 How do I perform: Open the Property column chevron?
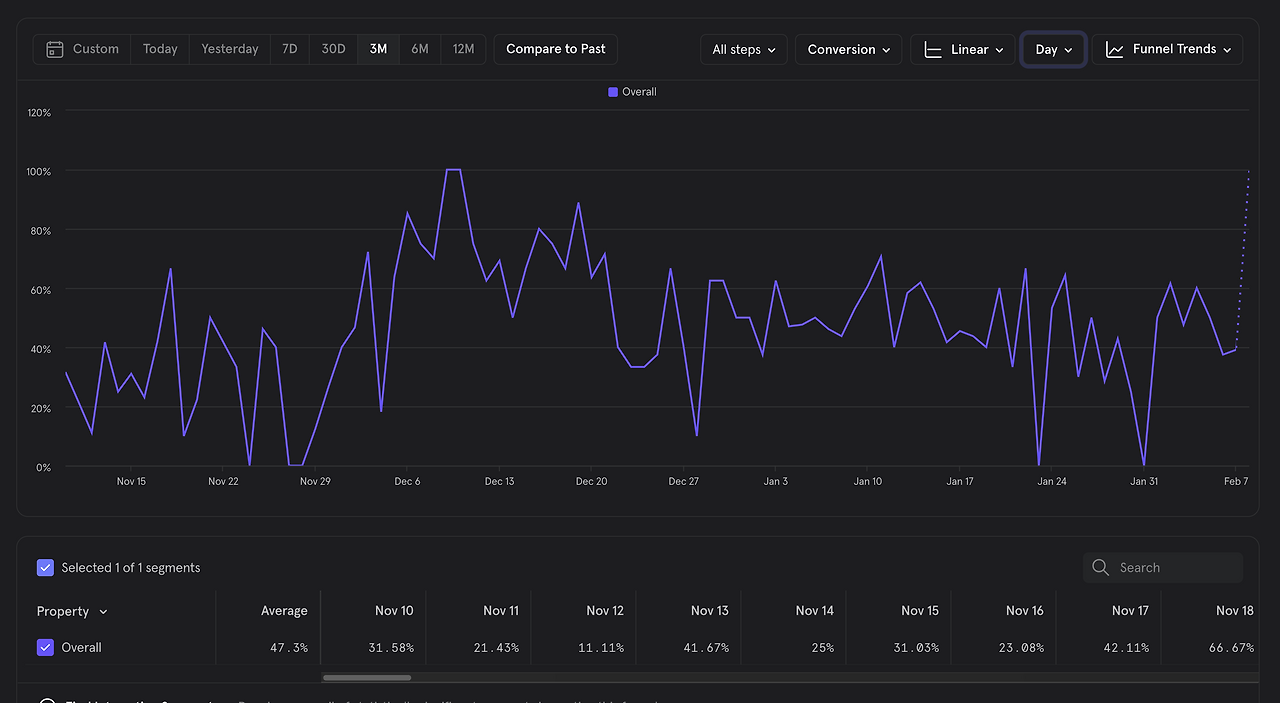103,612
